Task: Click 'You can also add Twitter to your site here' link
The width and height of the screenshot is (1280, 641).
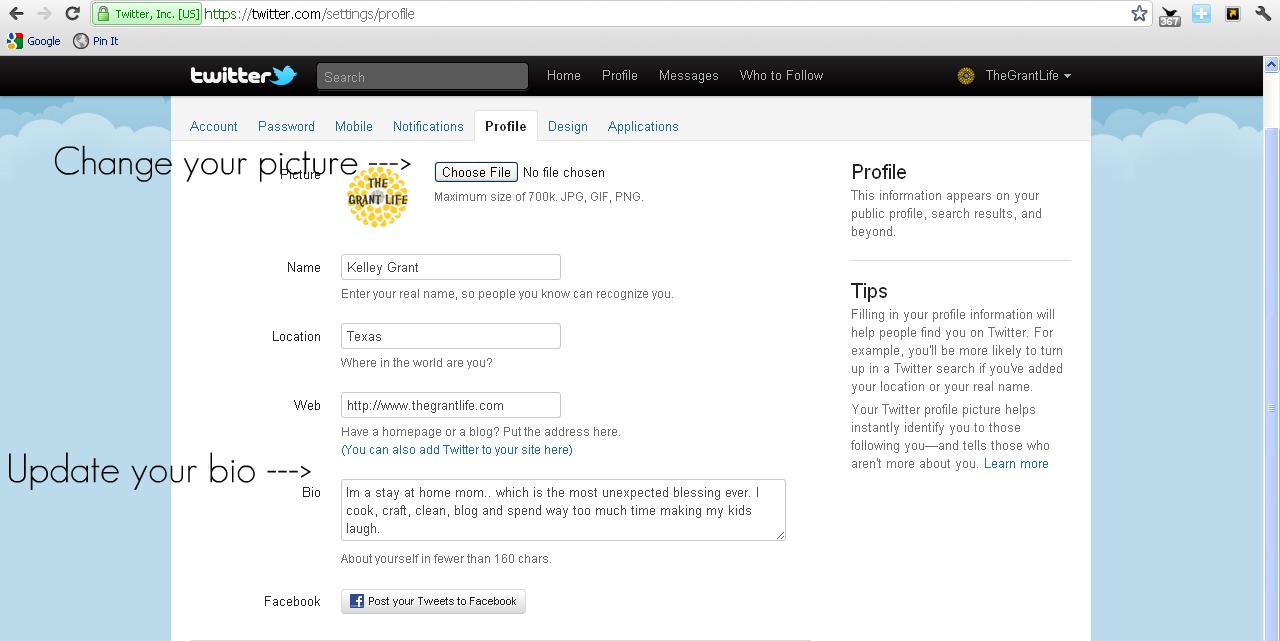Action: click(x=457, y=450)
